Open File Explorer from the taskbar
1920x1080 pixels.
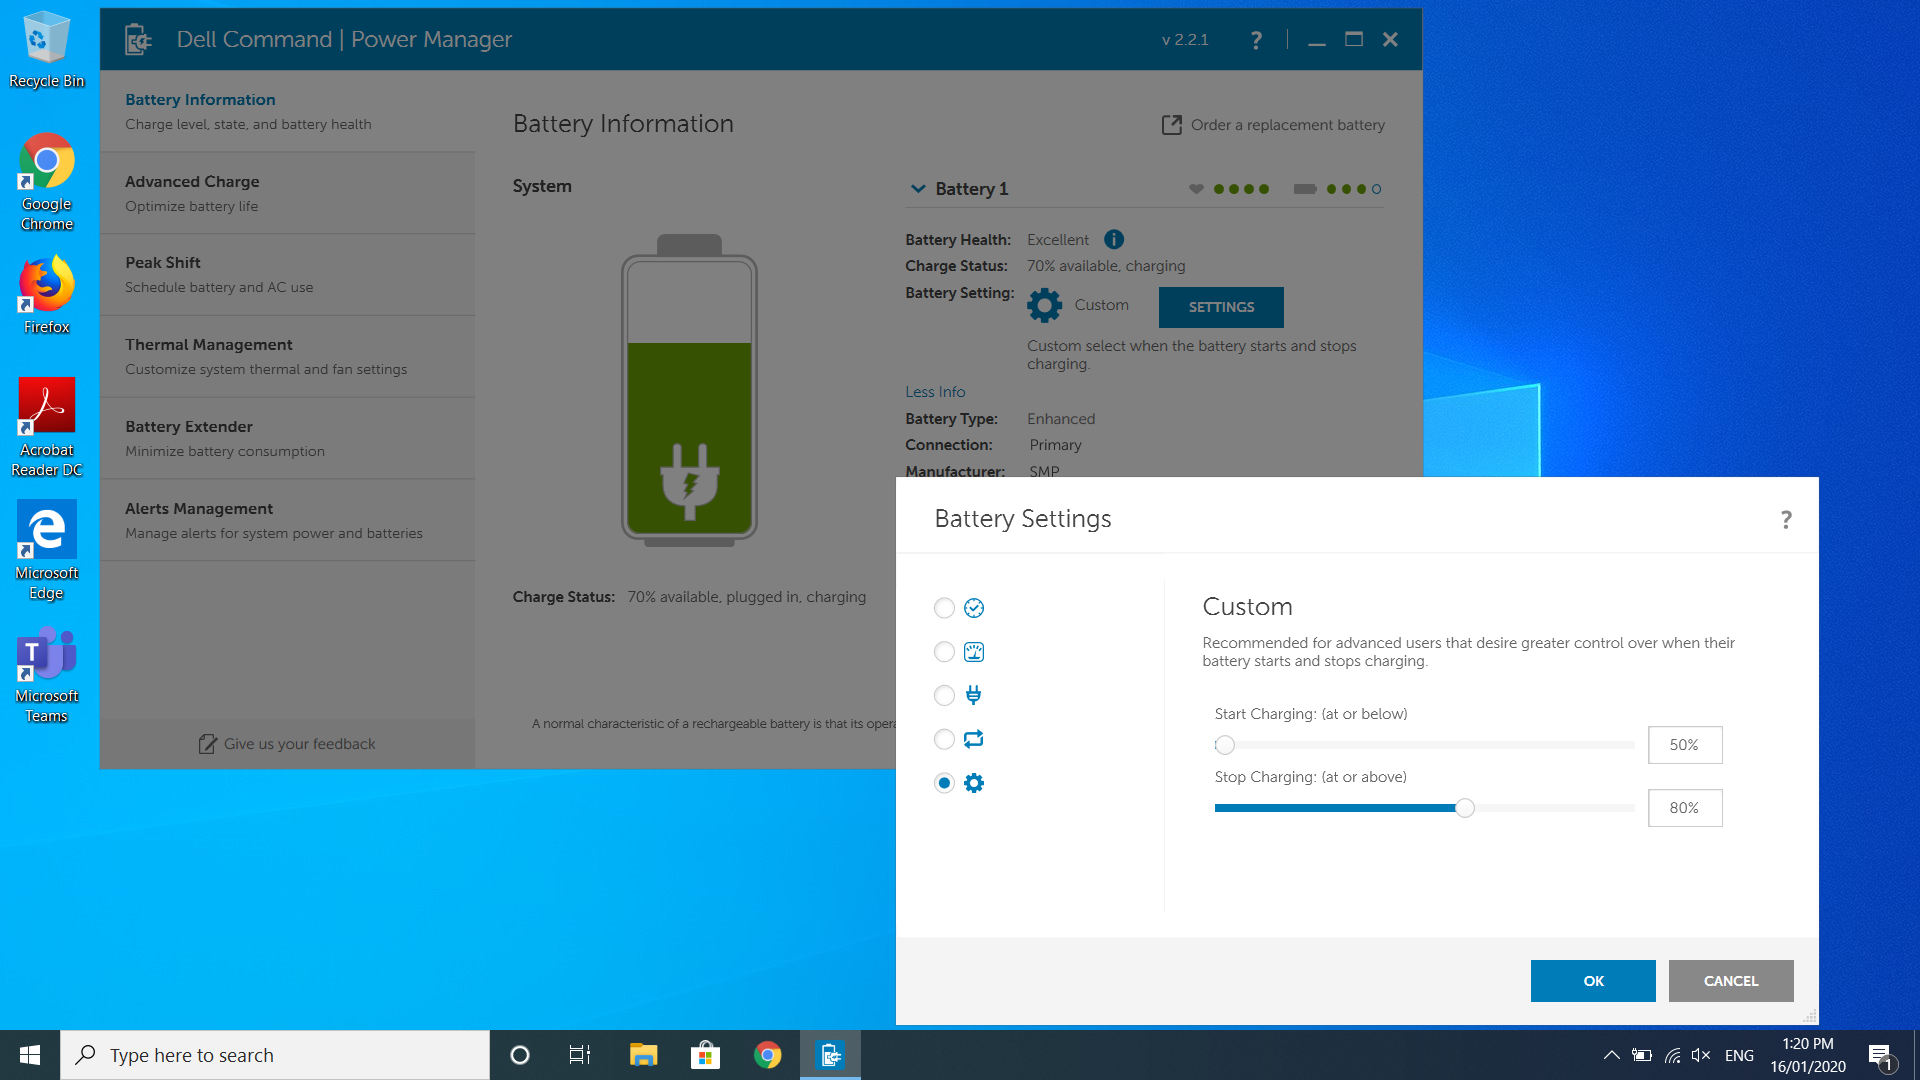[643, 1055]
